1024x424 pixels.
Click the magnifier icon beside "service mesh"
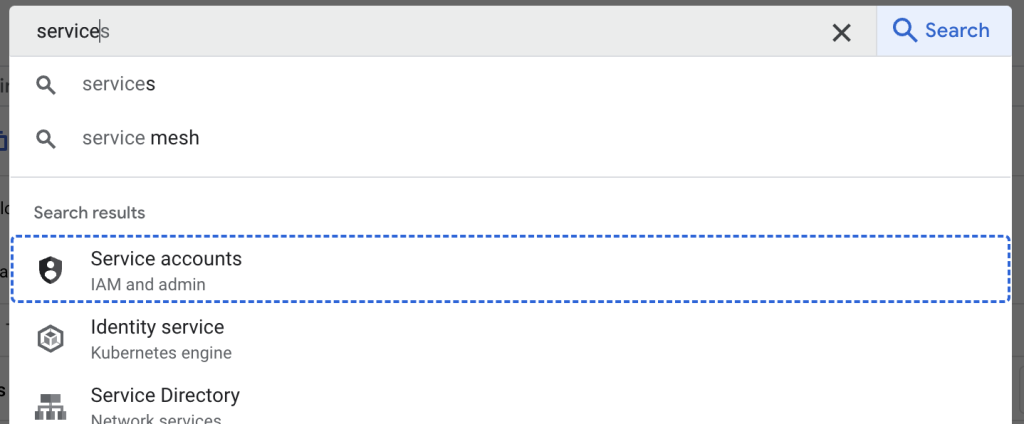coord(46,139)
